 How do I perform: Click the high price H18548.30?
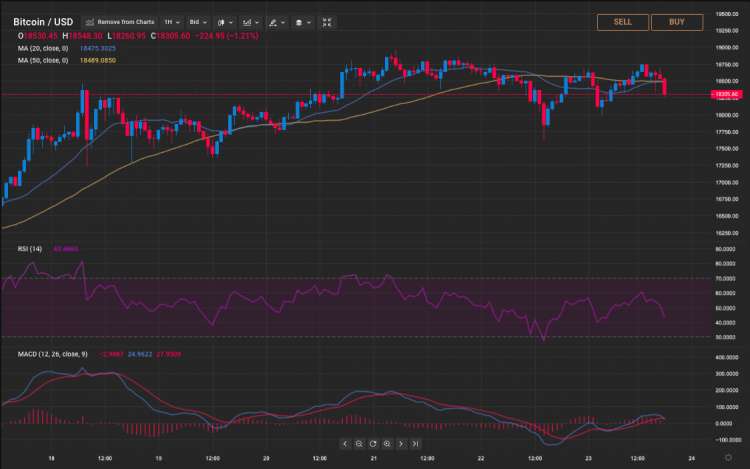tap(82, 36)
